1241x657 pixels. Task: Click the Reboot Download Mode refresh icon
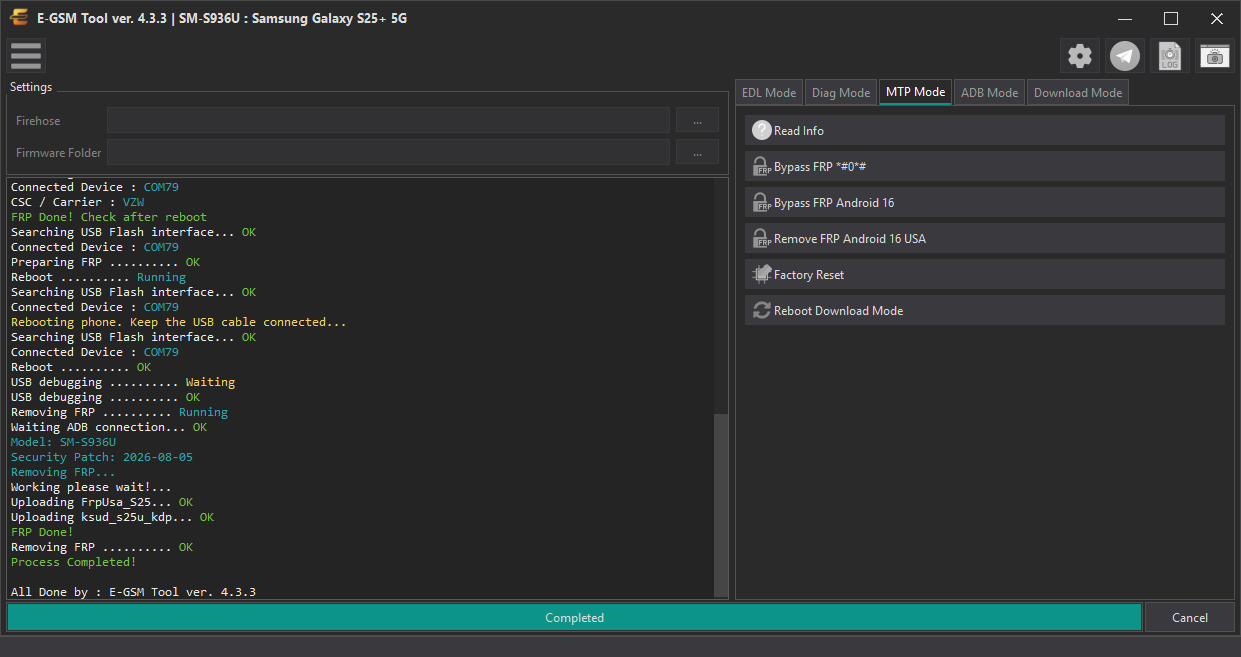762,310
